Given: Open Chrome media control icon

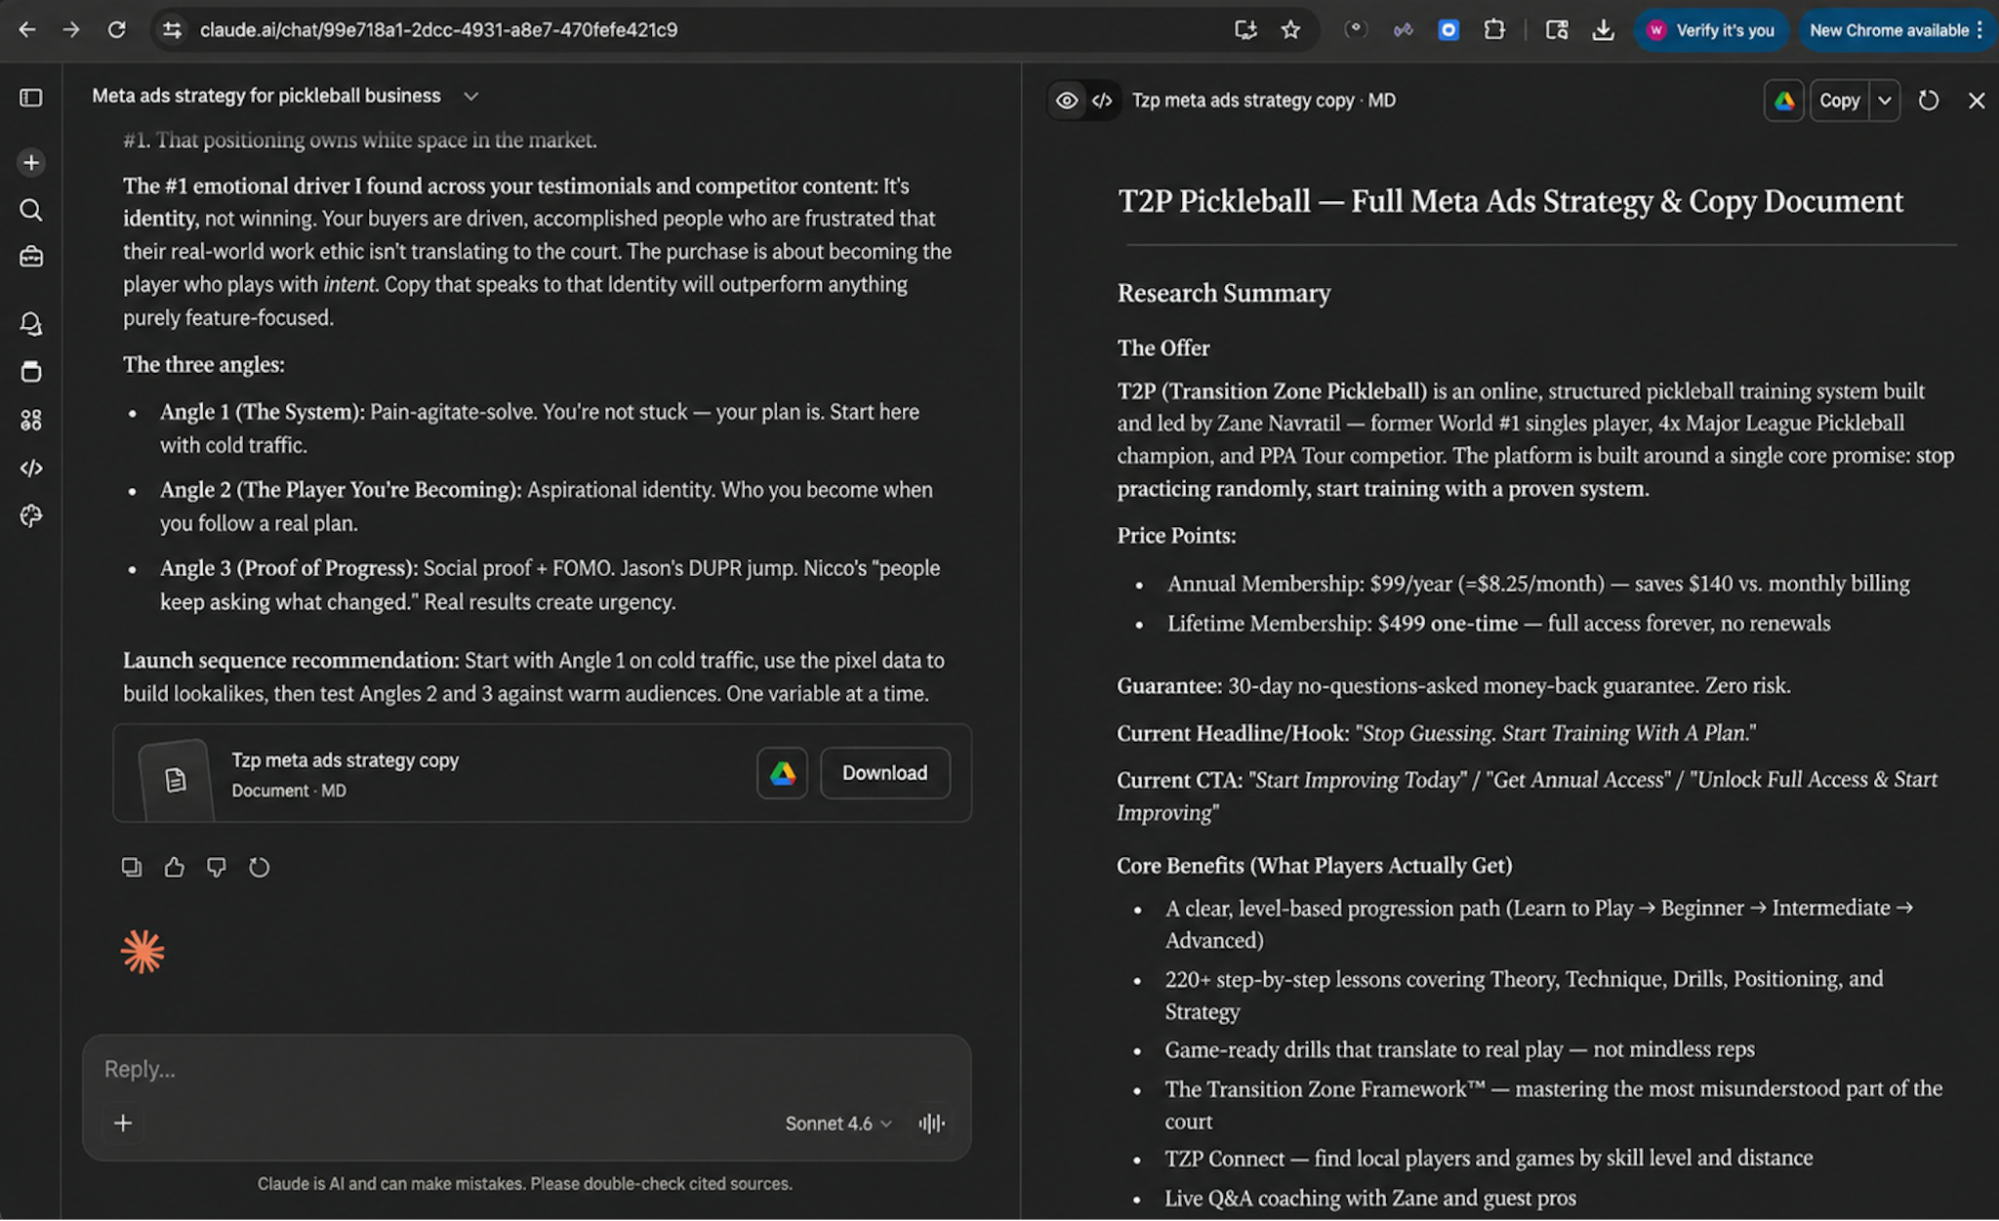Looking at the screenshot, I should click(1557, 30).
